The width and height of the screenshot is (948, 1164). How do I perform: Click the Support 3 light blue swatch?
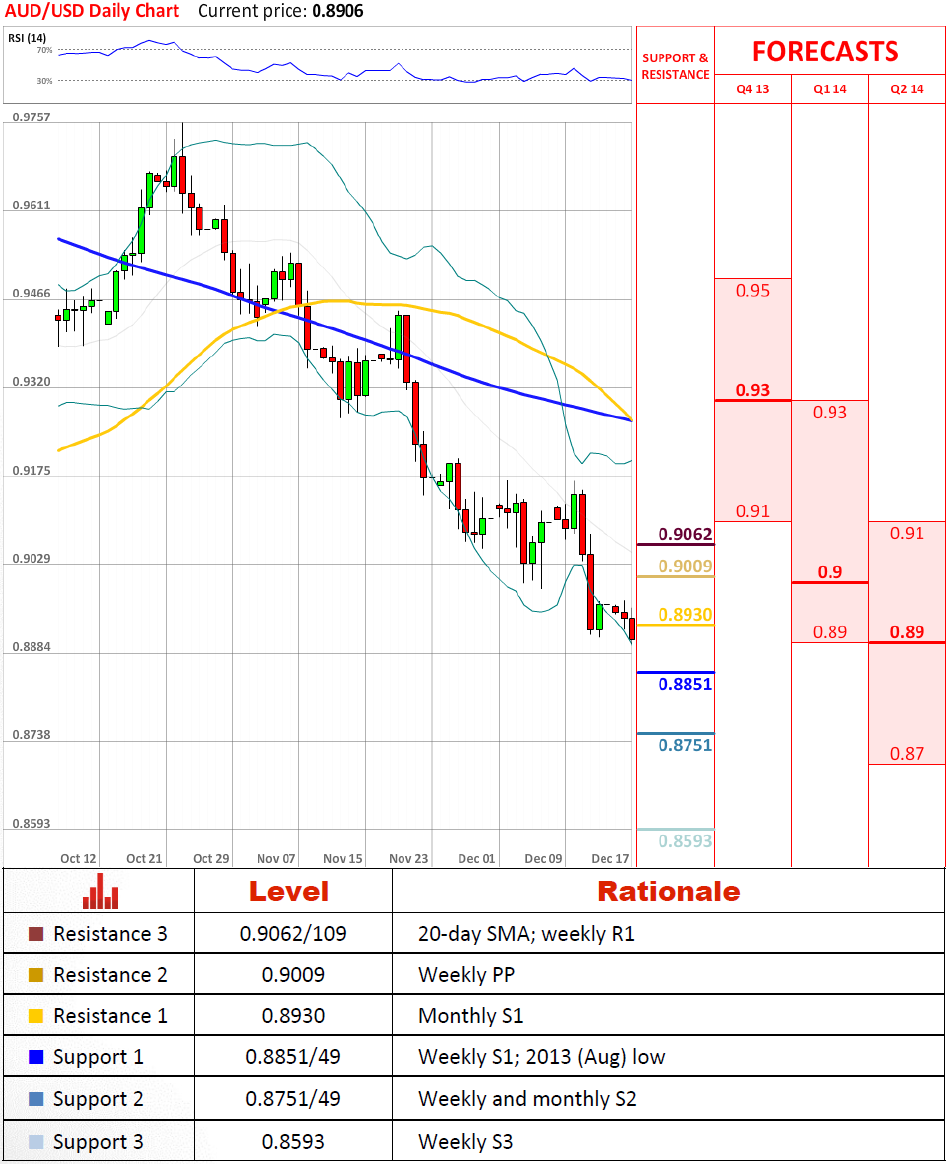click(x=36, y=1141)
